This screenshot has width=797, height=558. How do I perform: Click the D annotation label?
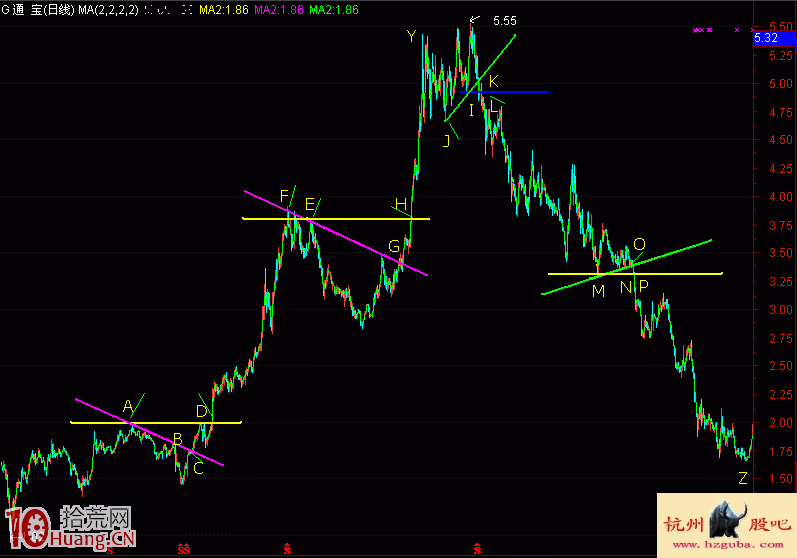pos(201,411)
